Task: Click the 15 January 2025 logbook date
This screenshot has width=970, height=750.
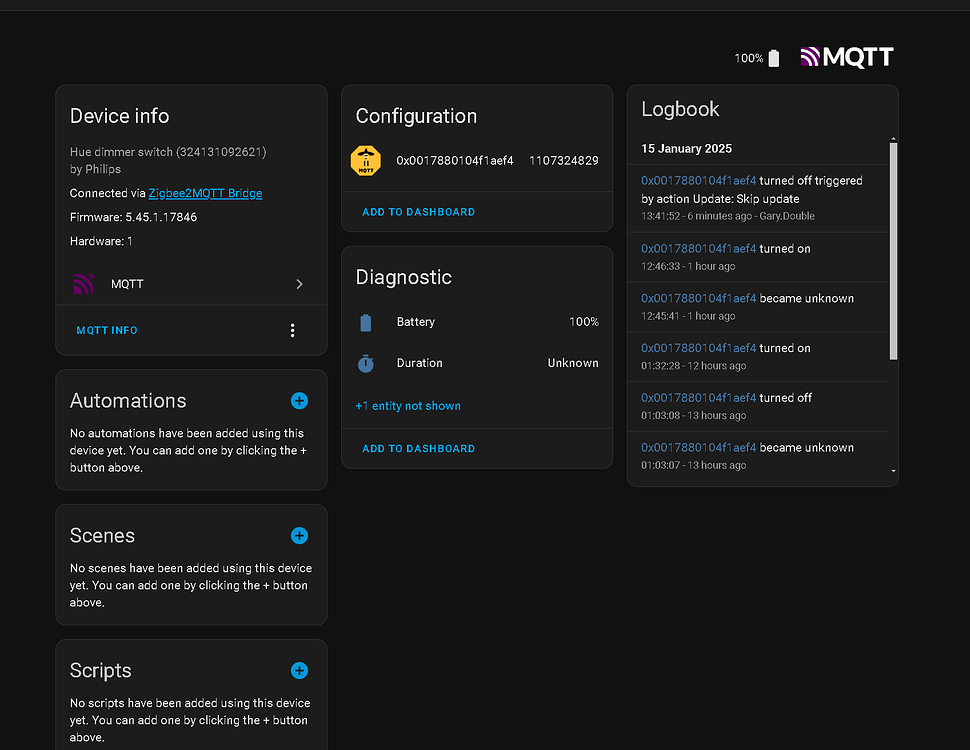Action: pos(687,149)
